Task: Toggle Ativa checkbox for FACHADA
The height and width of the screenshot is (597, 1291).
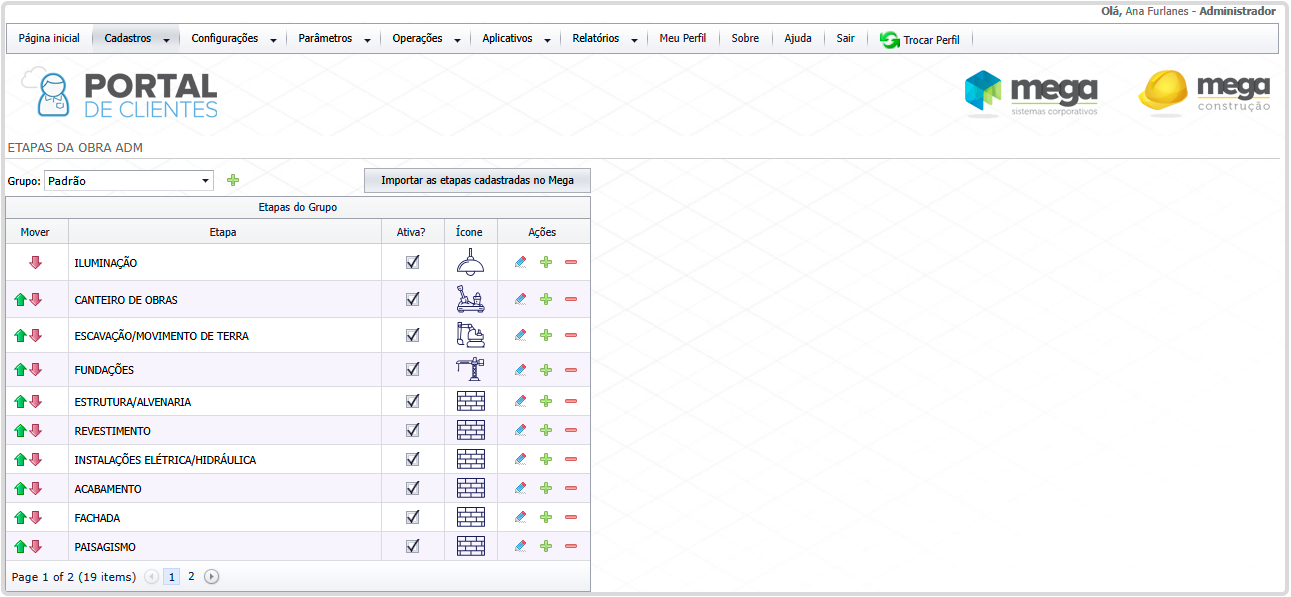Action: coord(412,517)
